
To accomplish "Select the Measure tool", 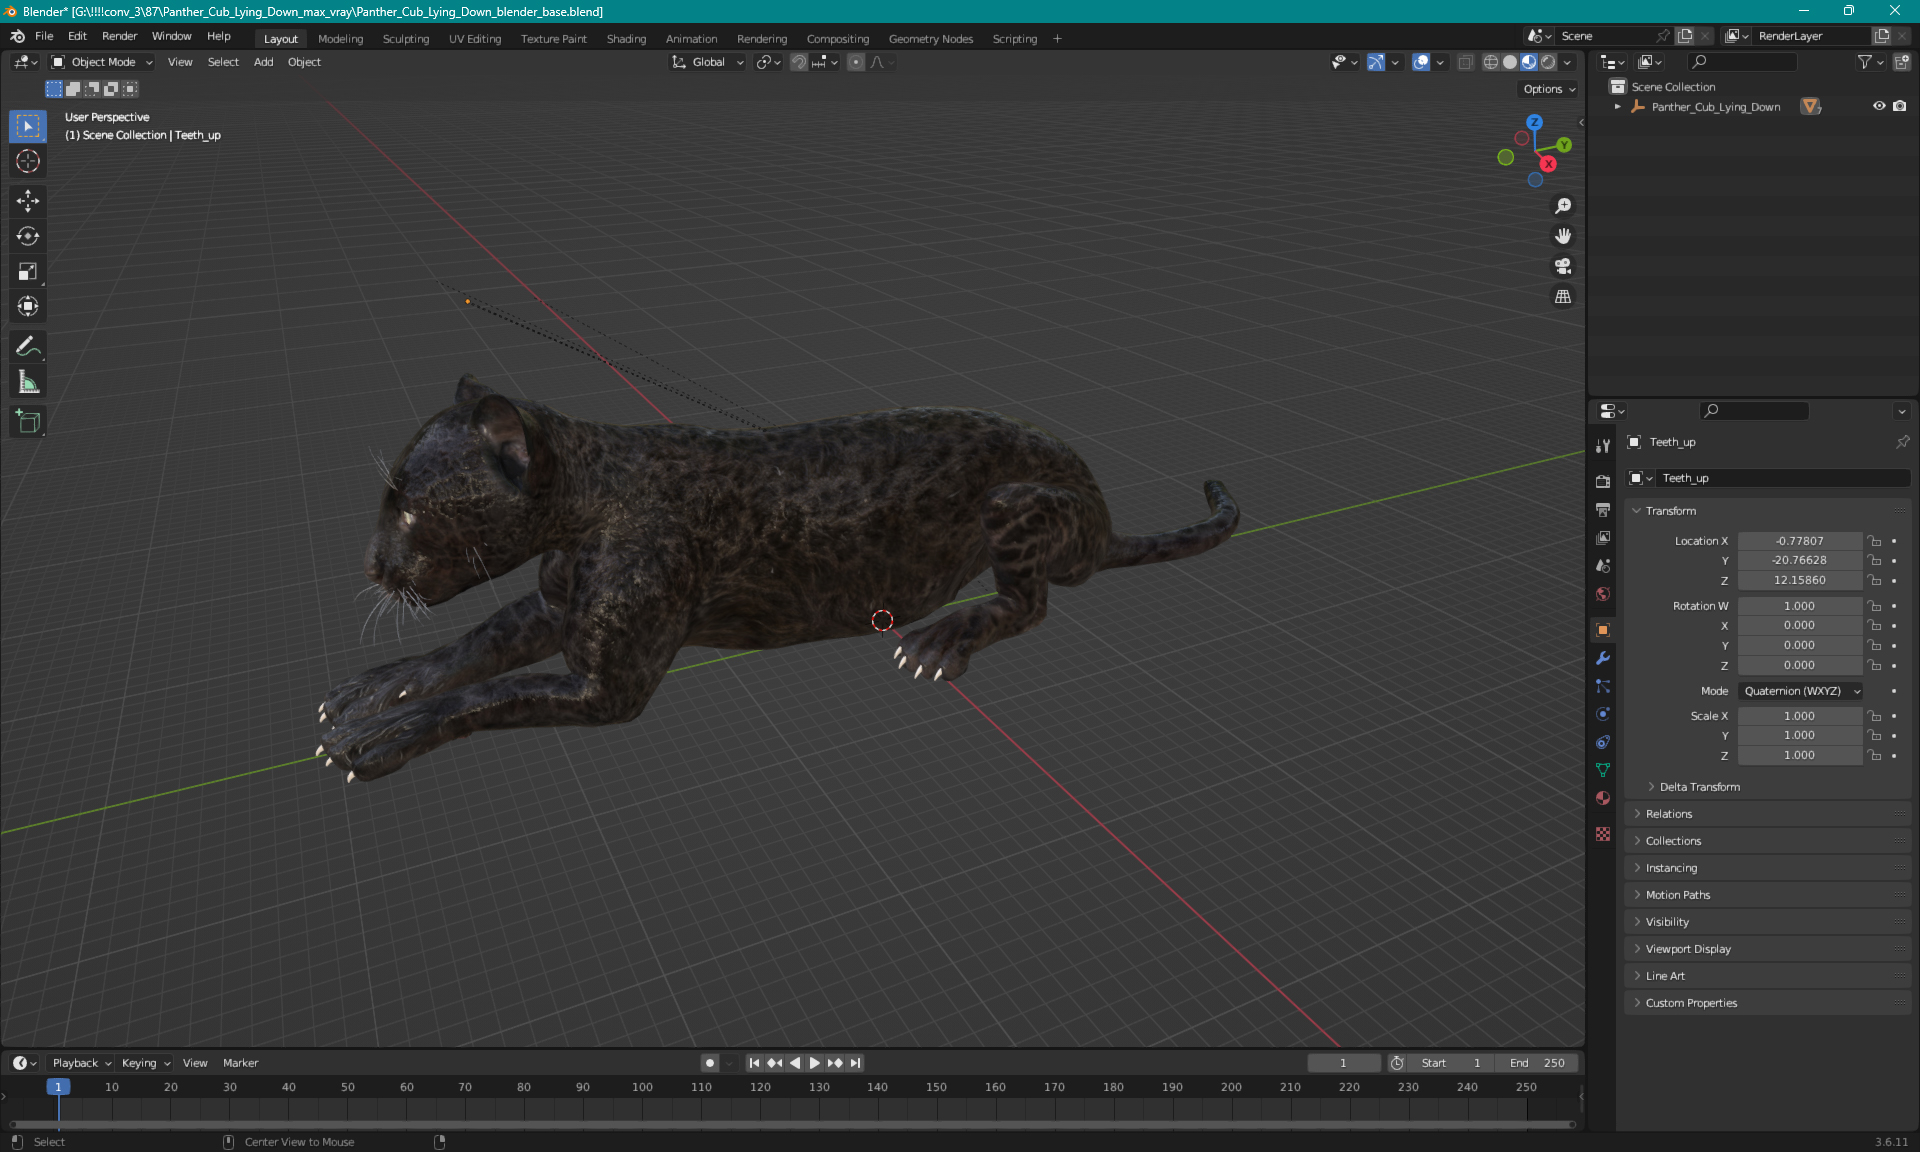I will (28, 382).
